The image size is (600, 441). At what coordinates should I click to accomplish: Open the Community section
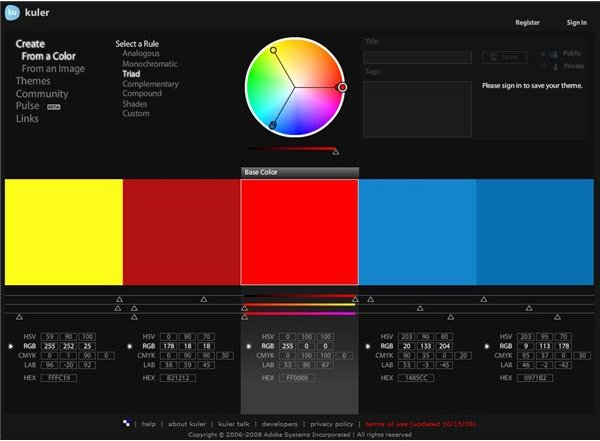click(x=42, y=94)
